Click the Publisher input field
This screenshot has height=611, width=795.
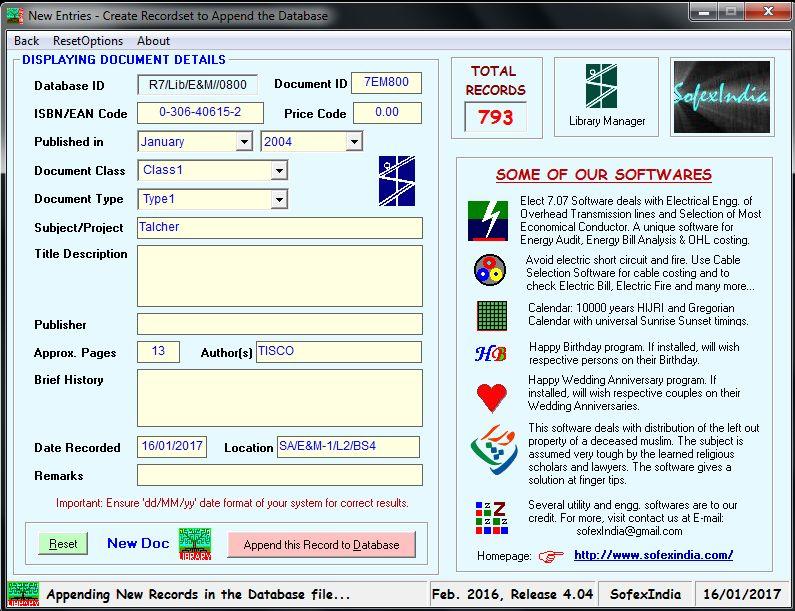coord(280,324)
